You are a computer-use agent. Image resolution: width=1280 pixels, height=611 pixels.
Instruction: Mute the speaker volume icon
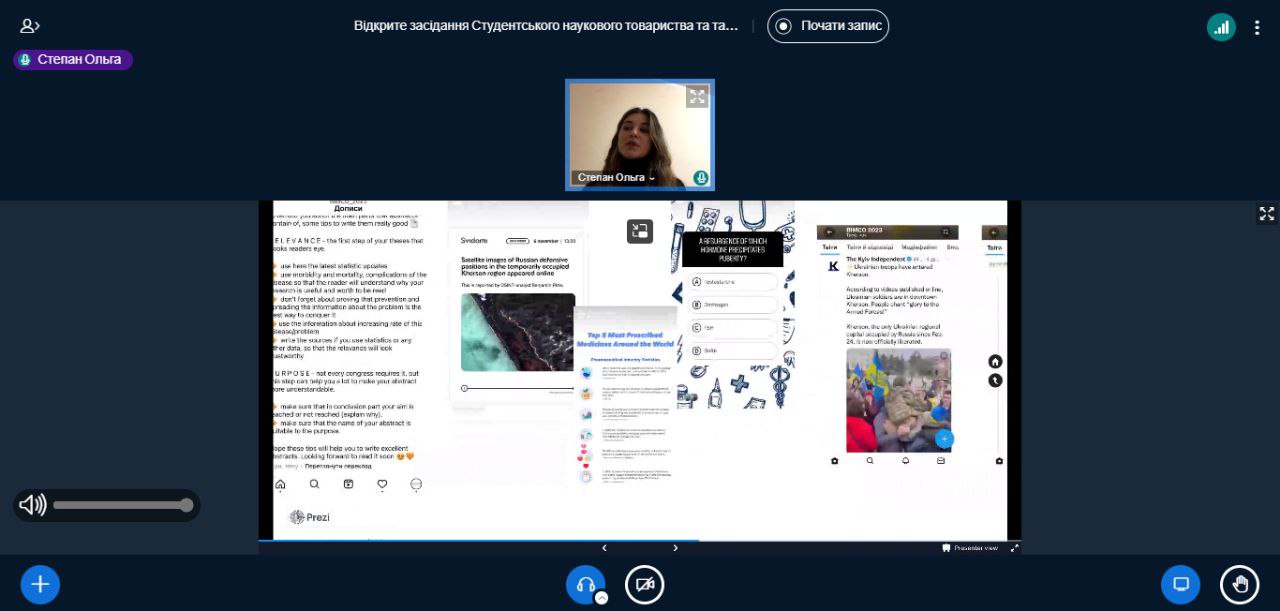tap(32, 505)
